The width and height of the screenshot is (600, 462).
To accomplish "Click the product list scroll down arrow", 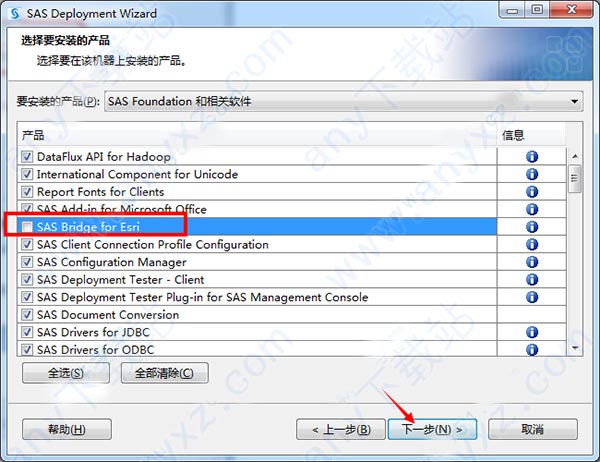I will click(x=575, y=348).
